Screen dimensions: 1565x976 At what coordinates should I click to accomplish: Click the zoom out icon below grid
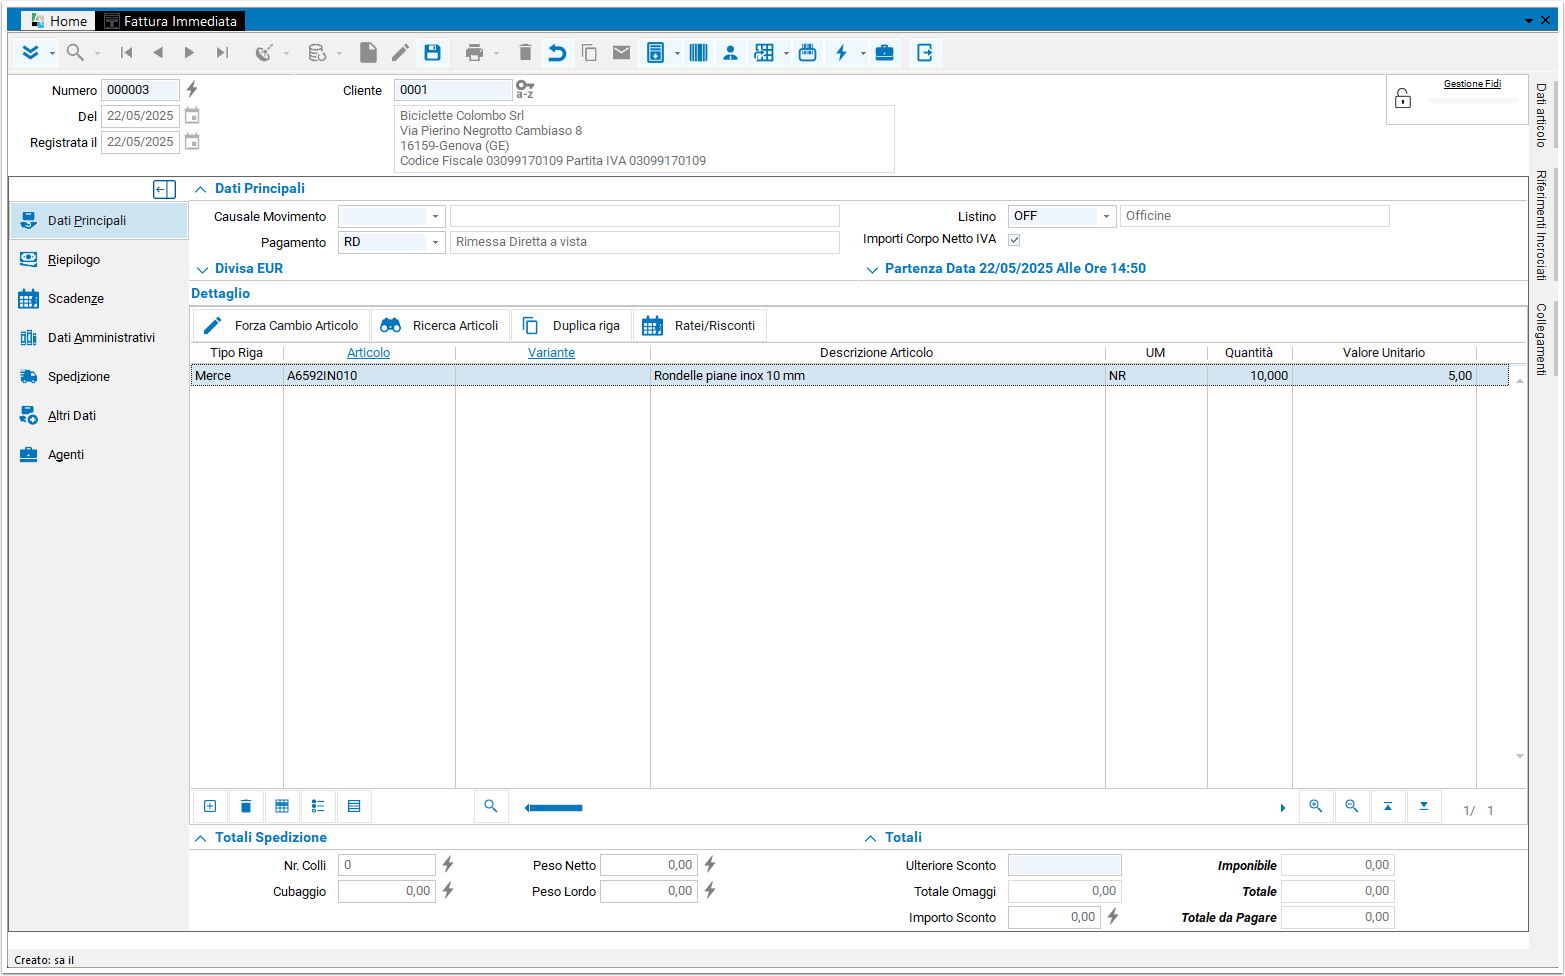pyautogui.click(x=1352, y=806)
